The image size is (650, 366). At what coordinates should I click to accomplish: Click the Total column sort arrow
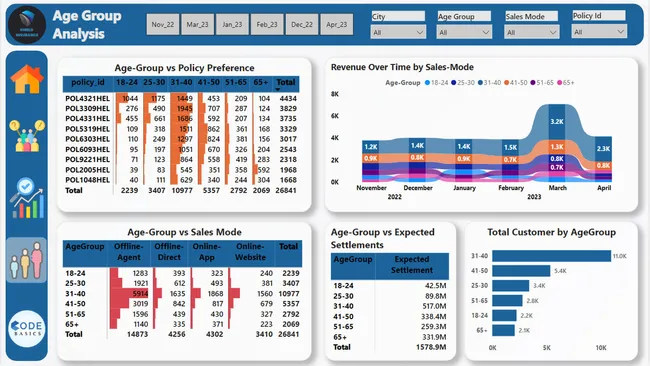click(278, 90)
